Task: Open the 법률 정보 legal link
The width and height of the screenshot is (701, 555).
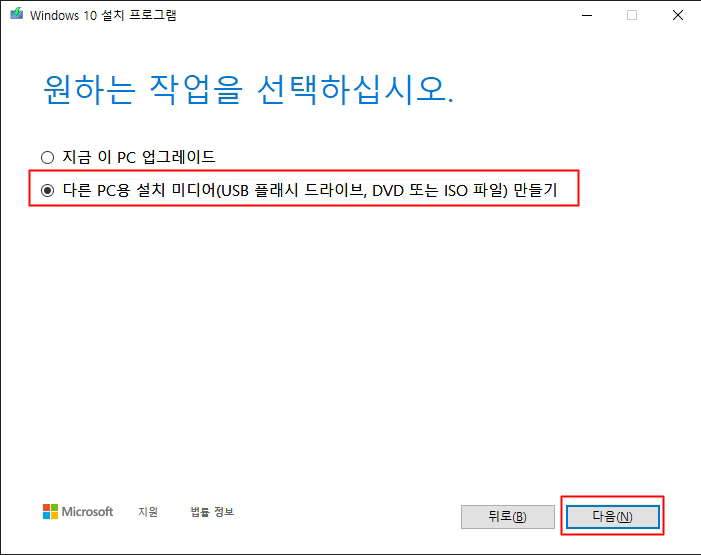Action: (212, 511)
